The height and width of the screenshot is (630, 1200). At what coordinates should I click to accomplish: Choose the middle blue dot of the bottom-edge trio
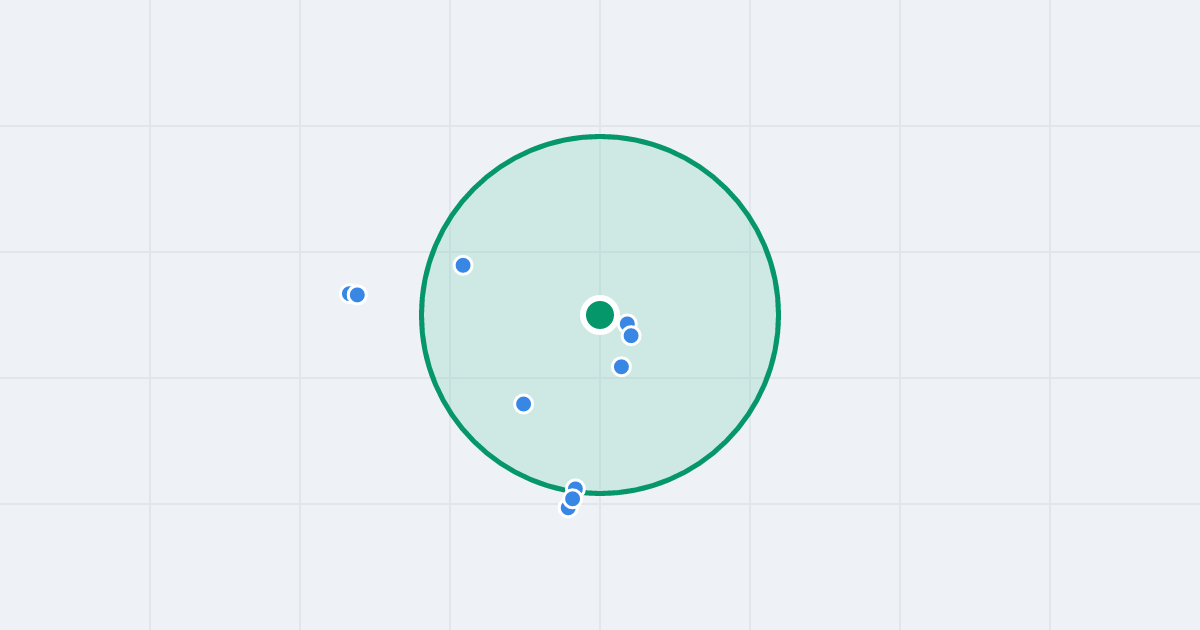click(x=572, y=498)
